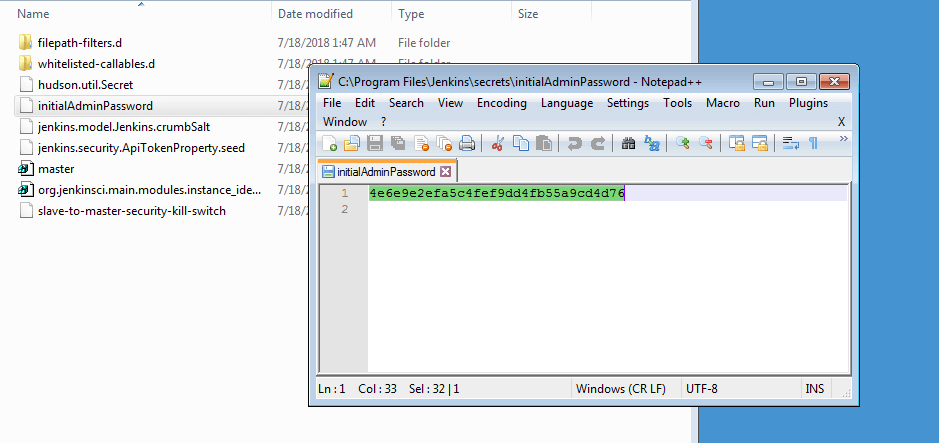This screenshot has width=939, height=443.
Task: Click the Save All stacked disks icon
Action: coord(398,144)
